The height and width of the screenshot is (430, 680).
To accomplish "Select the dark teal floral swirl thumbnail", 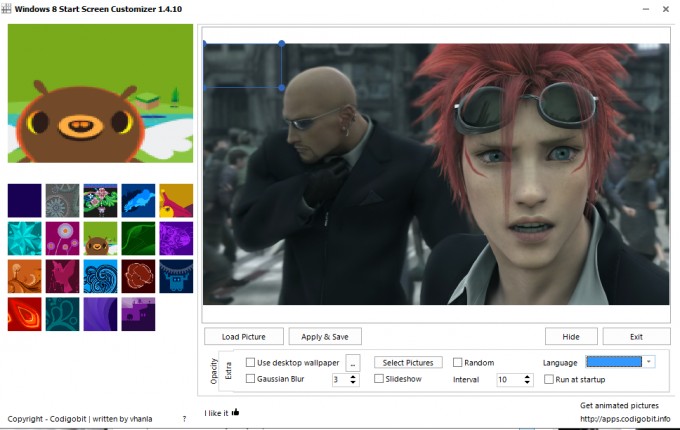I will tap(62, 314).
